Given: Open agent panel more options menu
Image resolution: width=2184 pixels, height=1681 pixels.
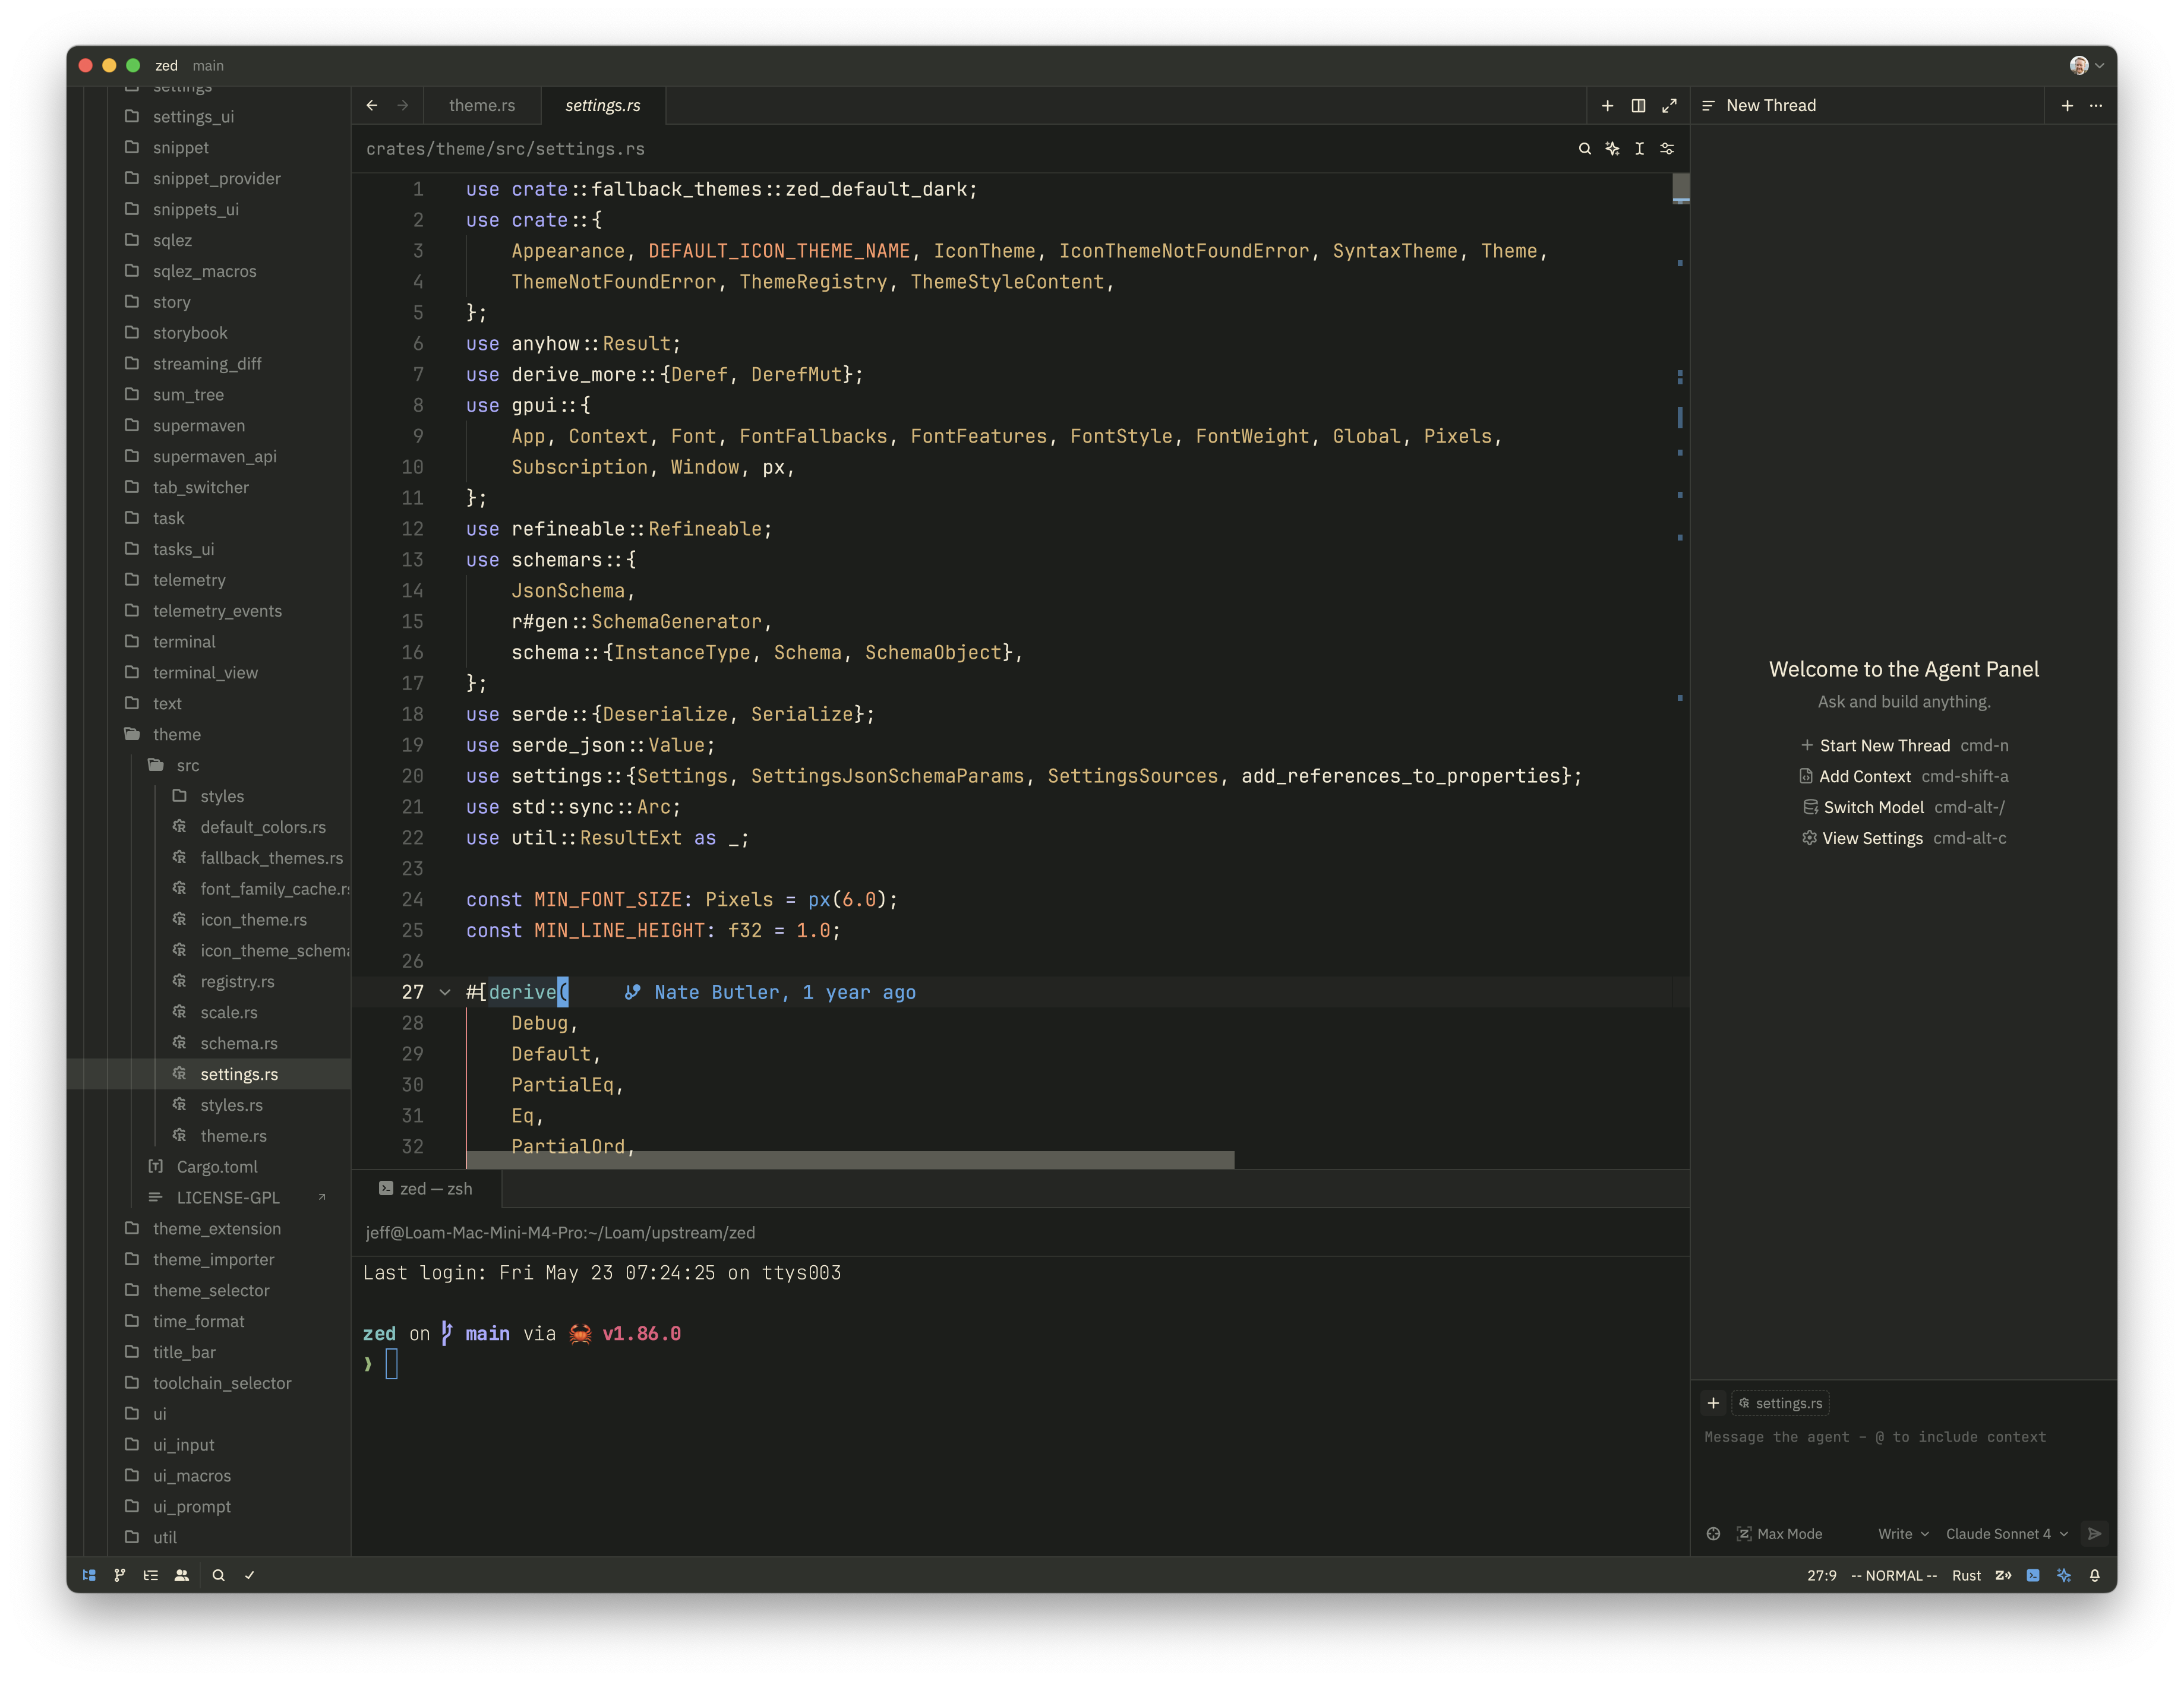Looking at the screenshot, I should (2096, 105).
